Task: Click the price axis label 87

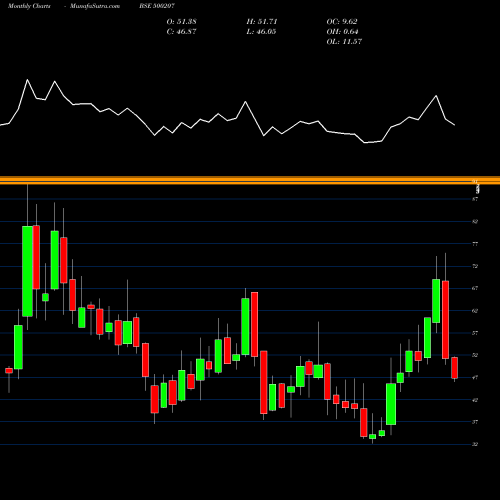Action: pos(475,199)
